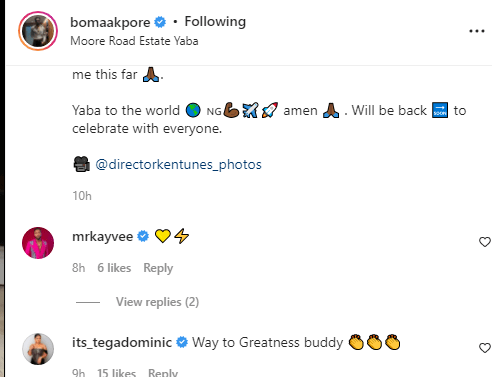Open the three-dot more options menu
This screenshot has height=377, width=492.
[477, 31]
